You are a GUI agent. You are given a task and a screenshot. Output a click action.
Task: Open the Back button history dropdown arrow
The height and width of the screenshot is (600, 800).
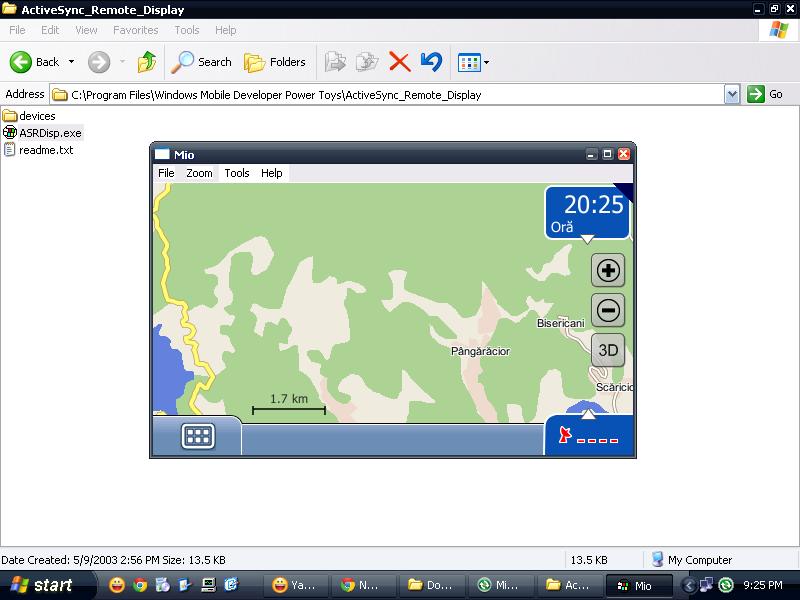(71, 62)
